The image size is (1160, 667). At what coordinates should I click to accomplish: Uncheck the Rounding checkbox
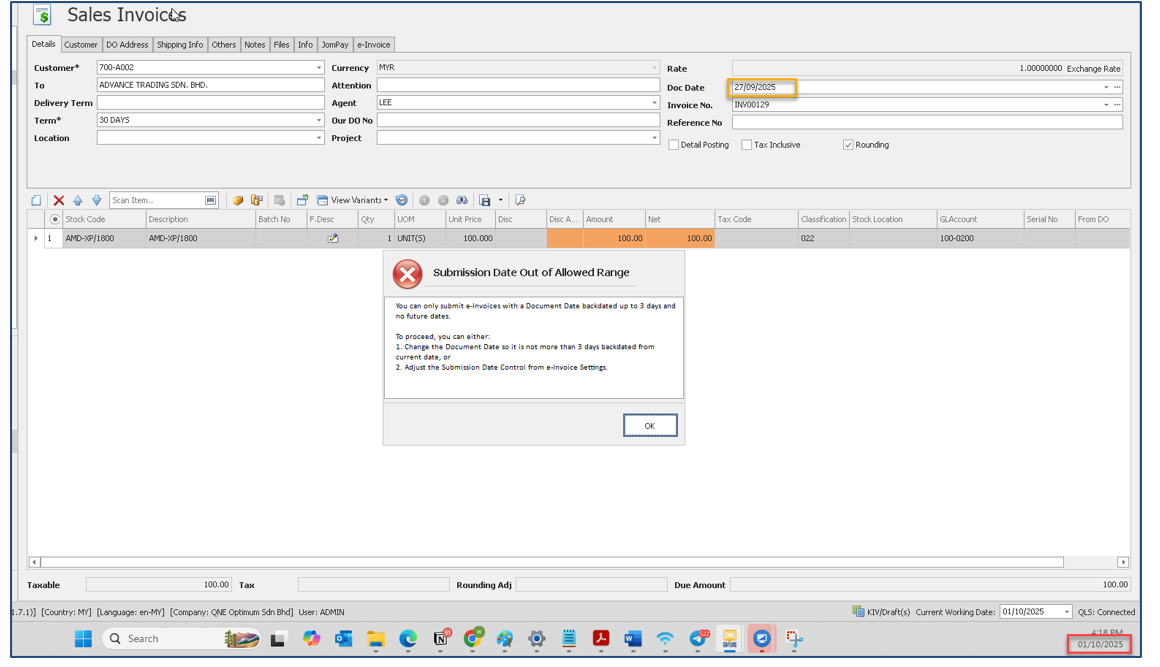pos(848,145)
